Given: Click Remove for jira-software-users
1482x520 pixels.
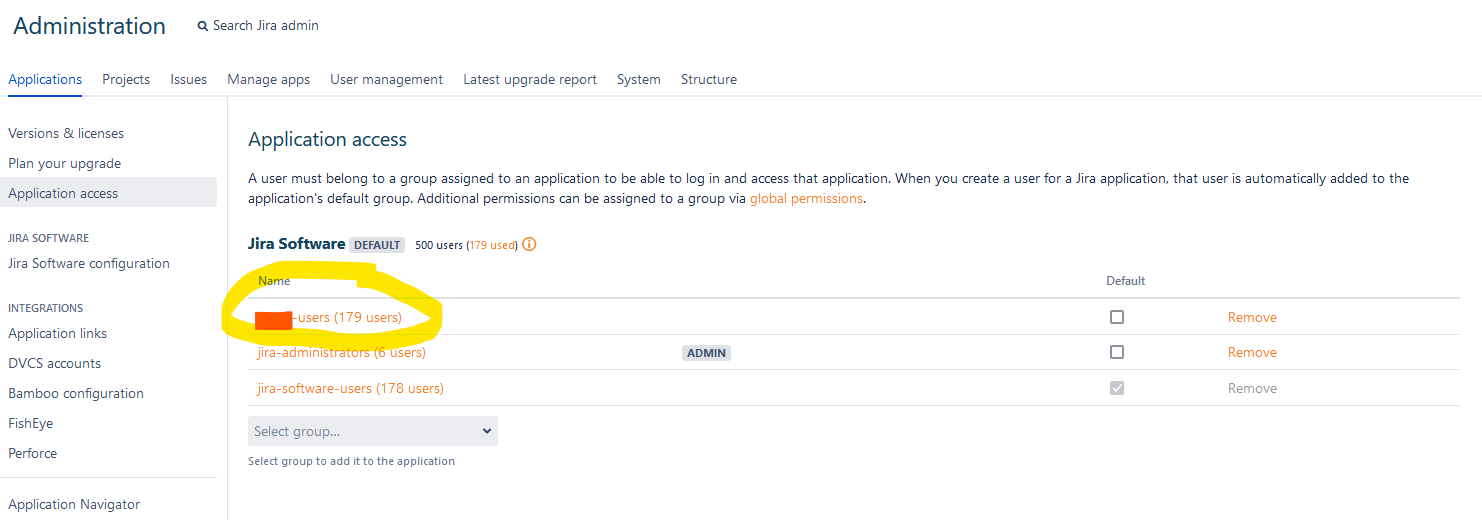Looking at the screenshot, I should pyautogui.click(x=1252, y=388).
